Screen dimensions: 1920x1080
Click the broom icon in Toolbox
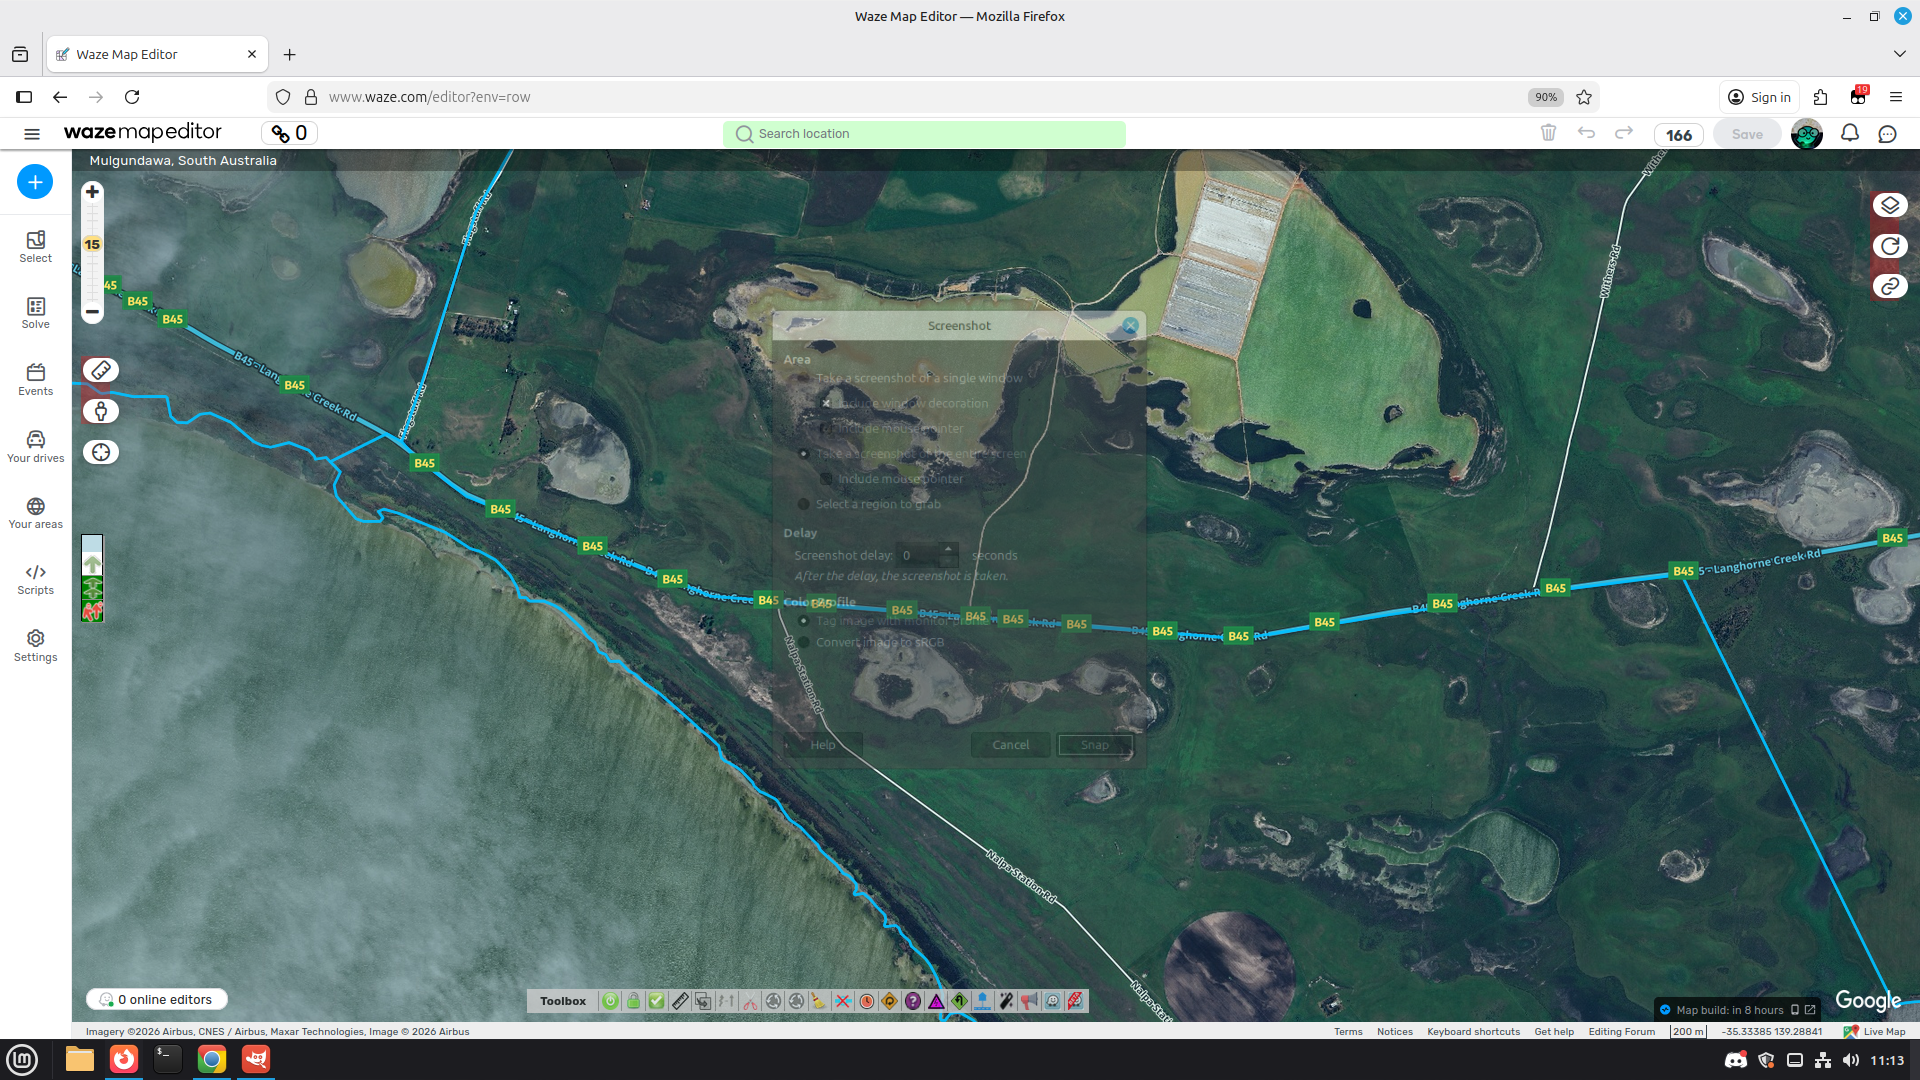point(819,1001)
